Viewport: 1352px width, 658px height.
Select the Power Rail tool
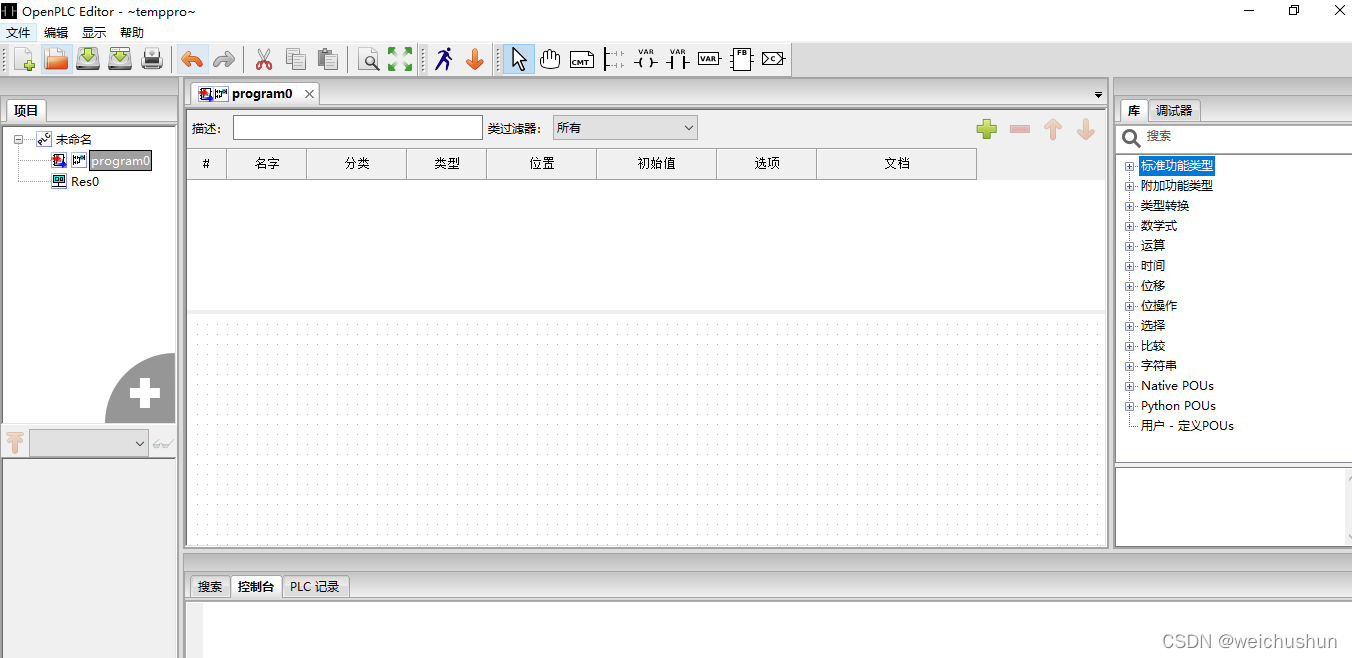pyautogui.click(x=613, y=59)
